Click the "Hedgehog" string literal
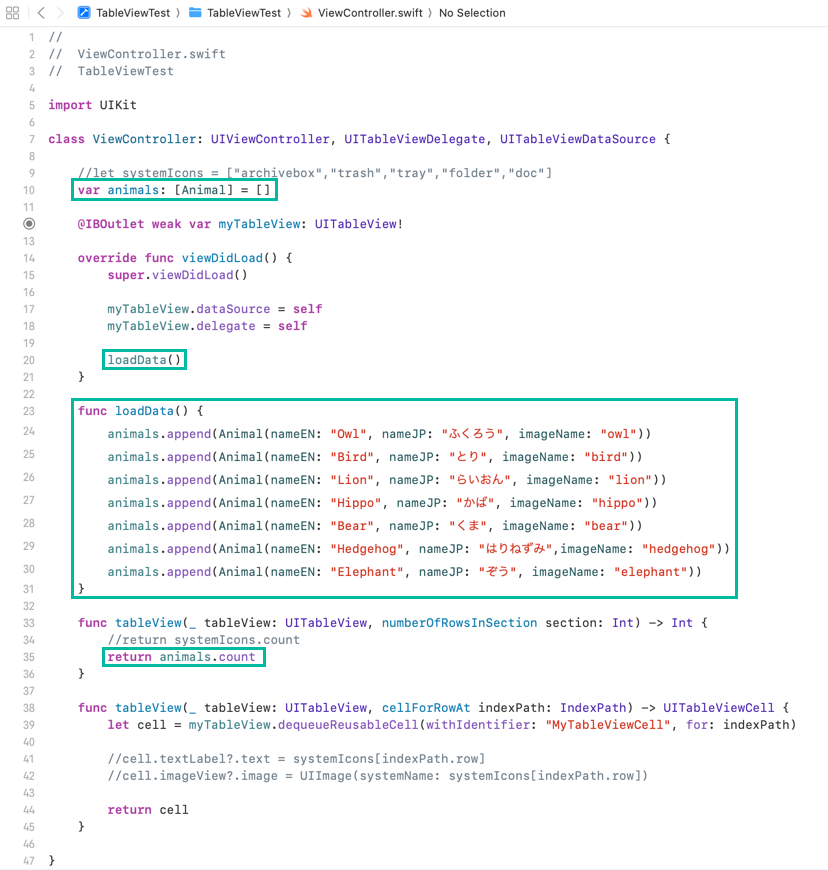This screenshot has width=828, height=870. 365,549
